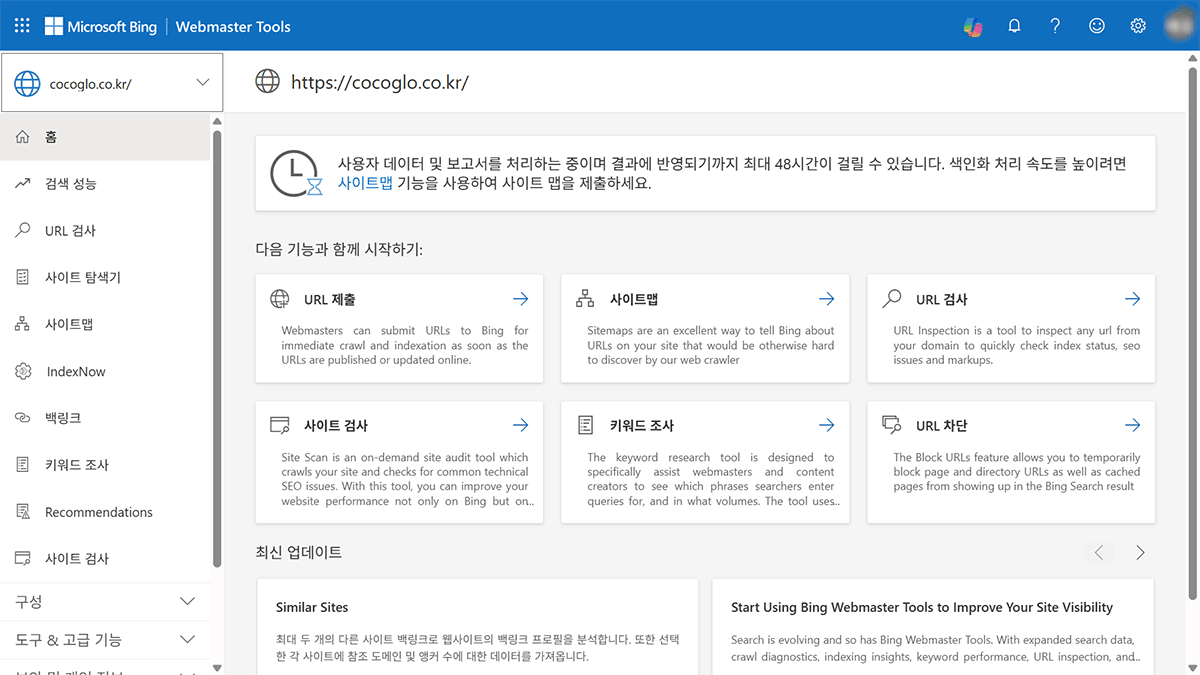Click the sitemap icon on 사이트맵 card
The image size is (1200, 675).
(586, 299)
